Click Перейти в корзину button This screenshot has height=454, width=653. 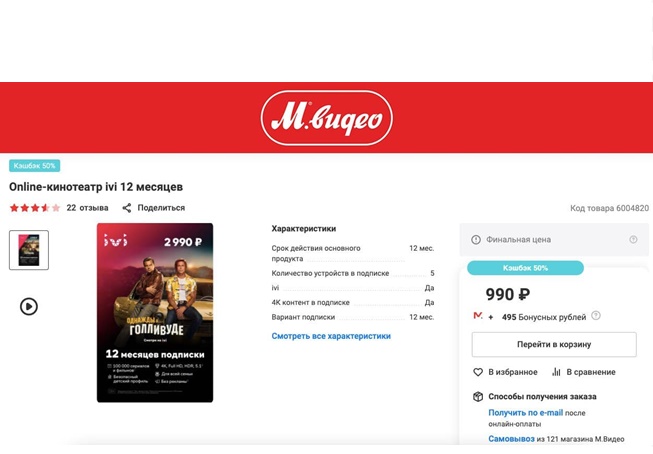(554, 344)
